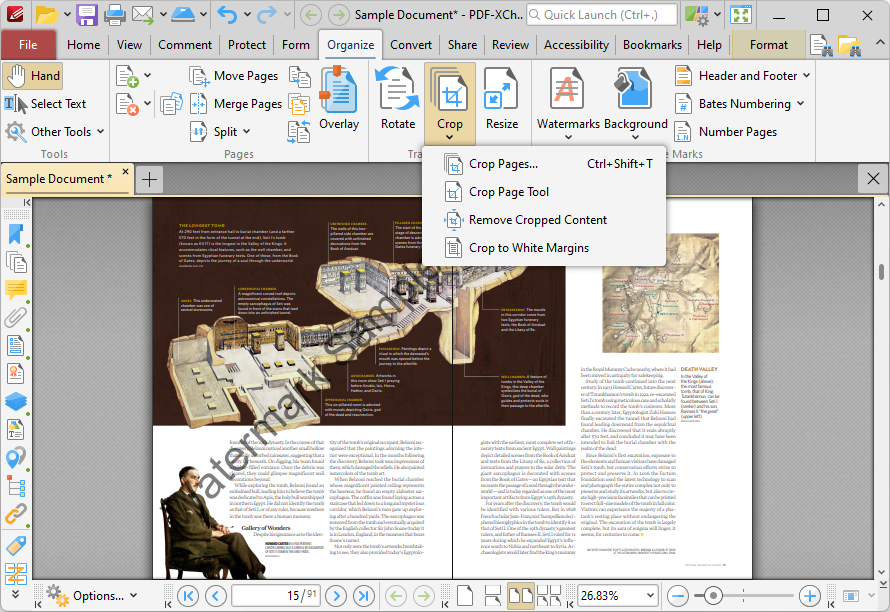Click the Insert Pages icon
Viewport: 890px width, 612px height.
[127, 76]
